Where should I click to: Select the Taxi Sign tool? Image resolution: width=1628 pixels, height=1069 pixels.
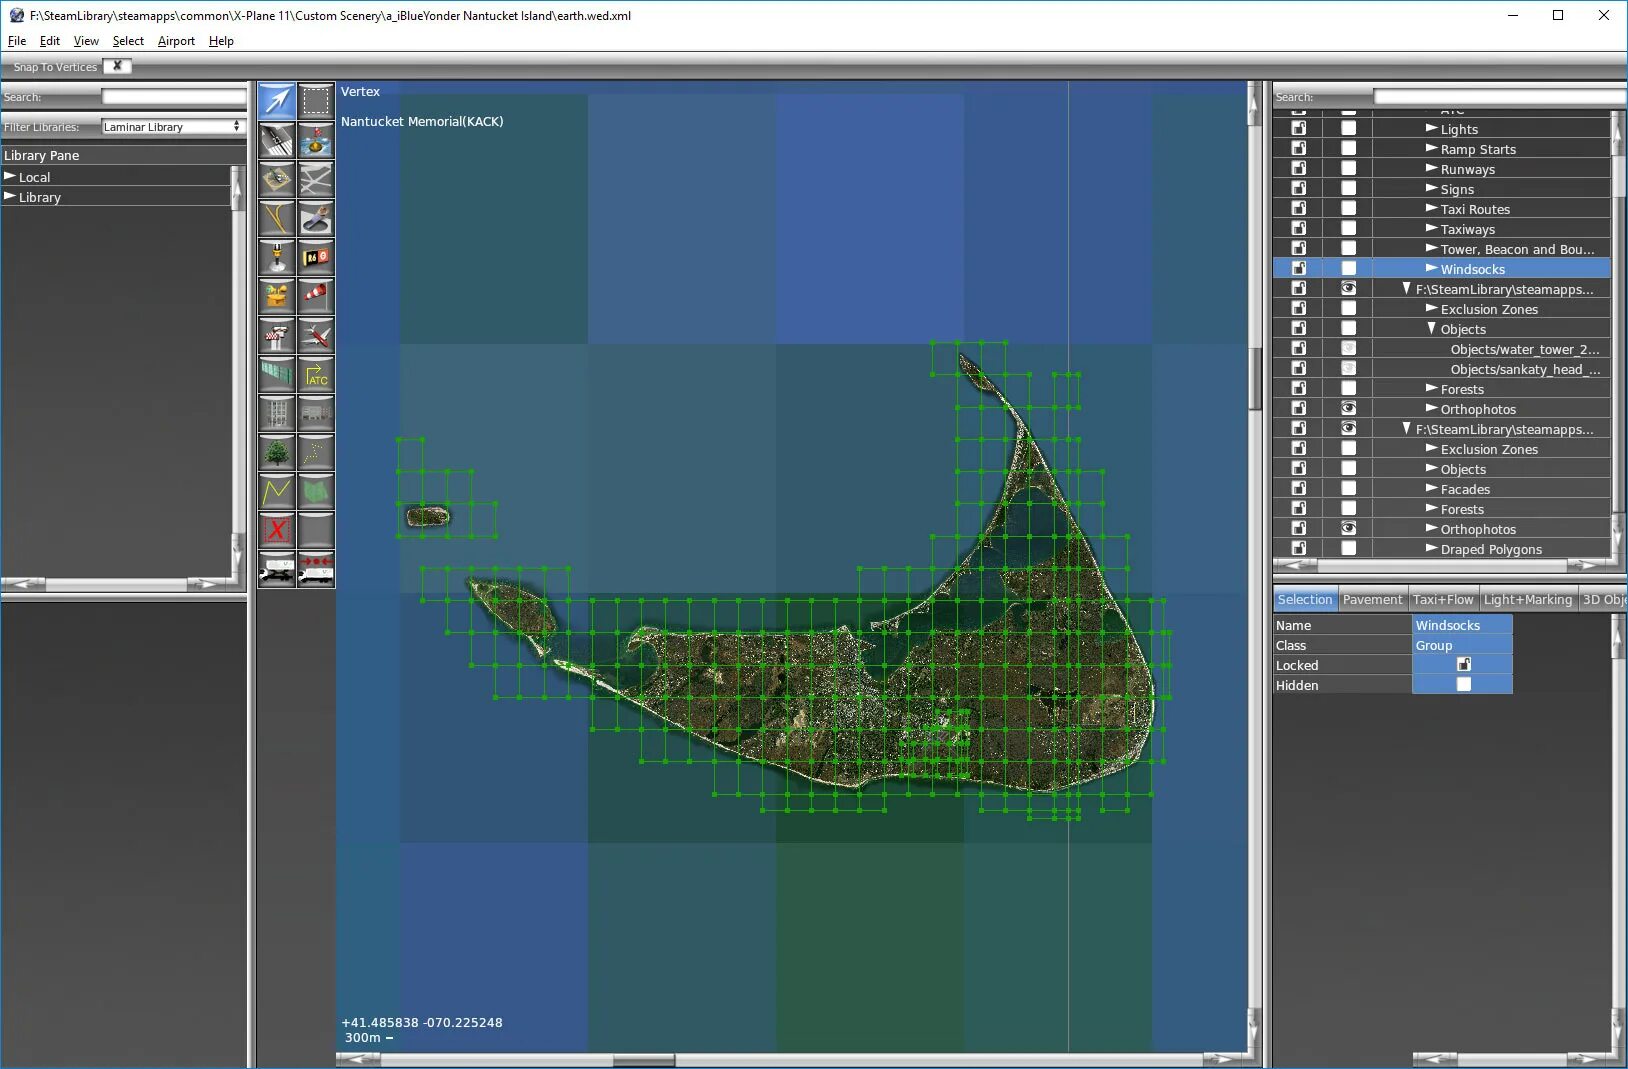(x=316, y=257)
